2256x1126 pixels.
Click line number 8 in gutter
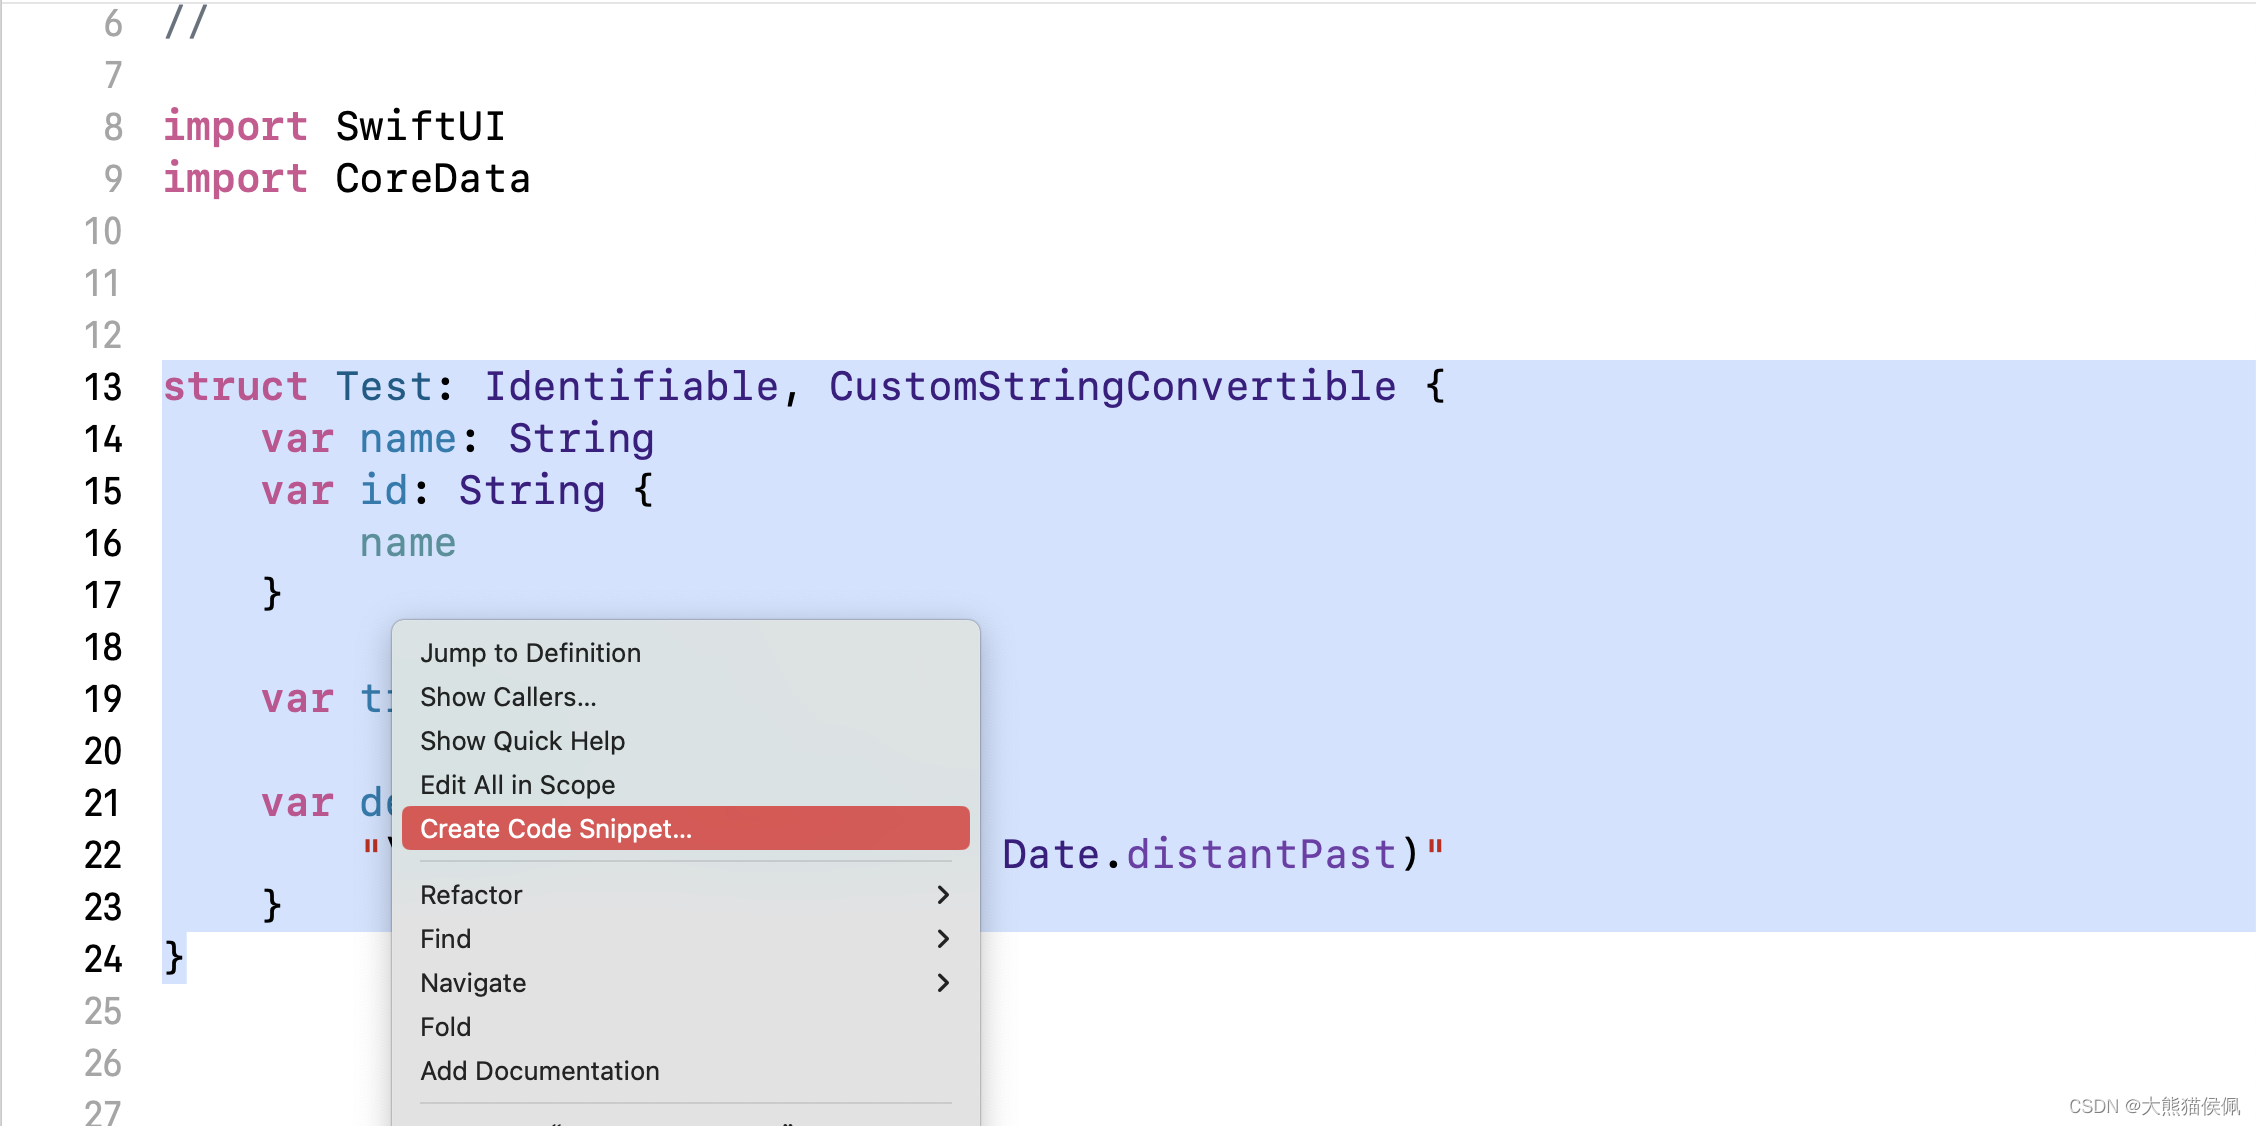(113, 127)
